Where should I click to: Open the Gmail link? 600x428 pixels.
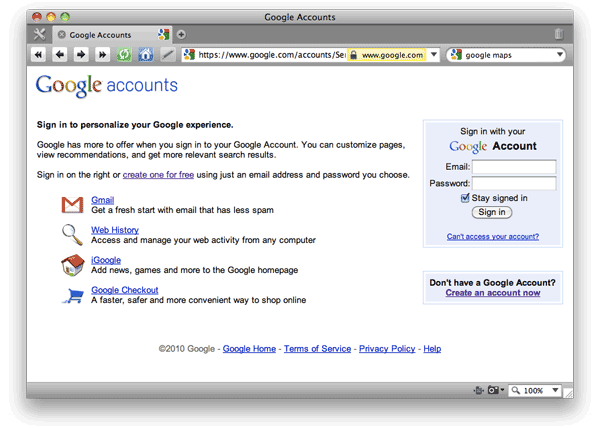tap(103, 200)
